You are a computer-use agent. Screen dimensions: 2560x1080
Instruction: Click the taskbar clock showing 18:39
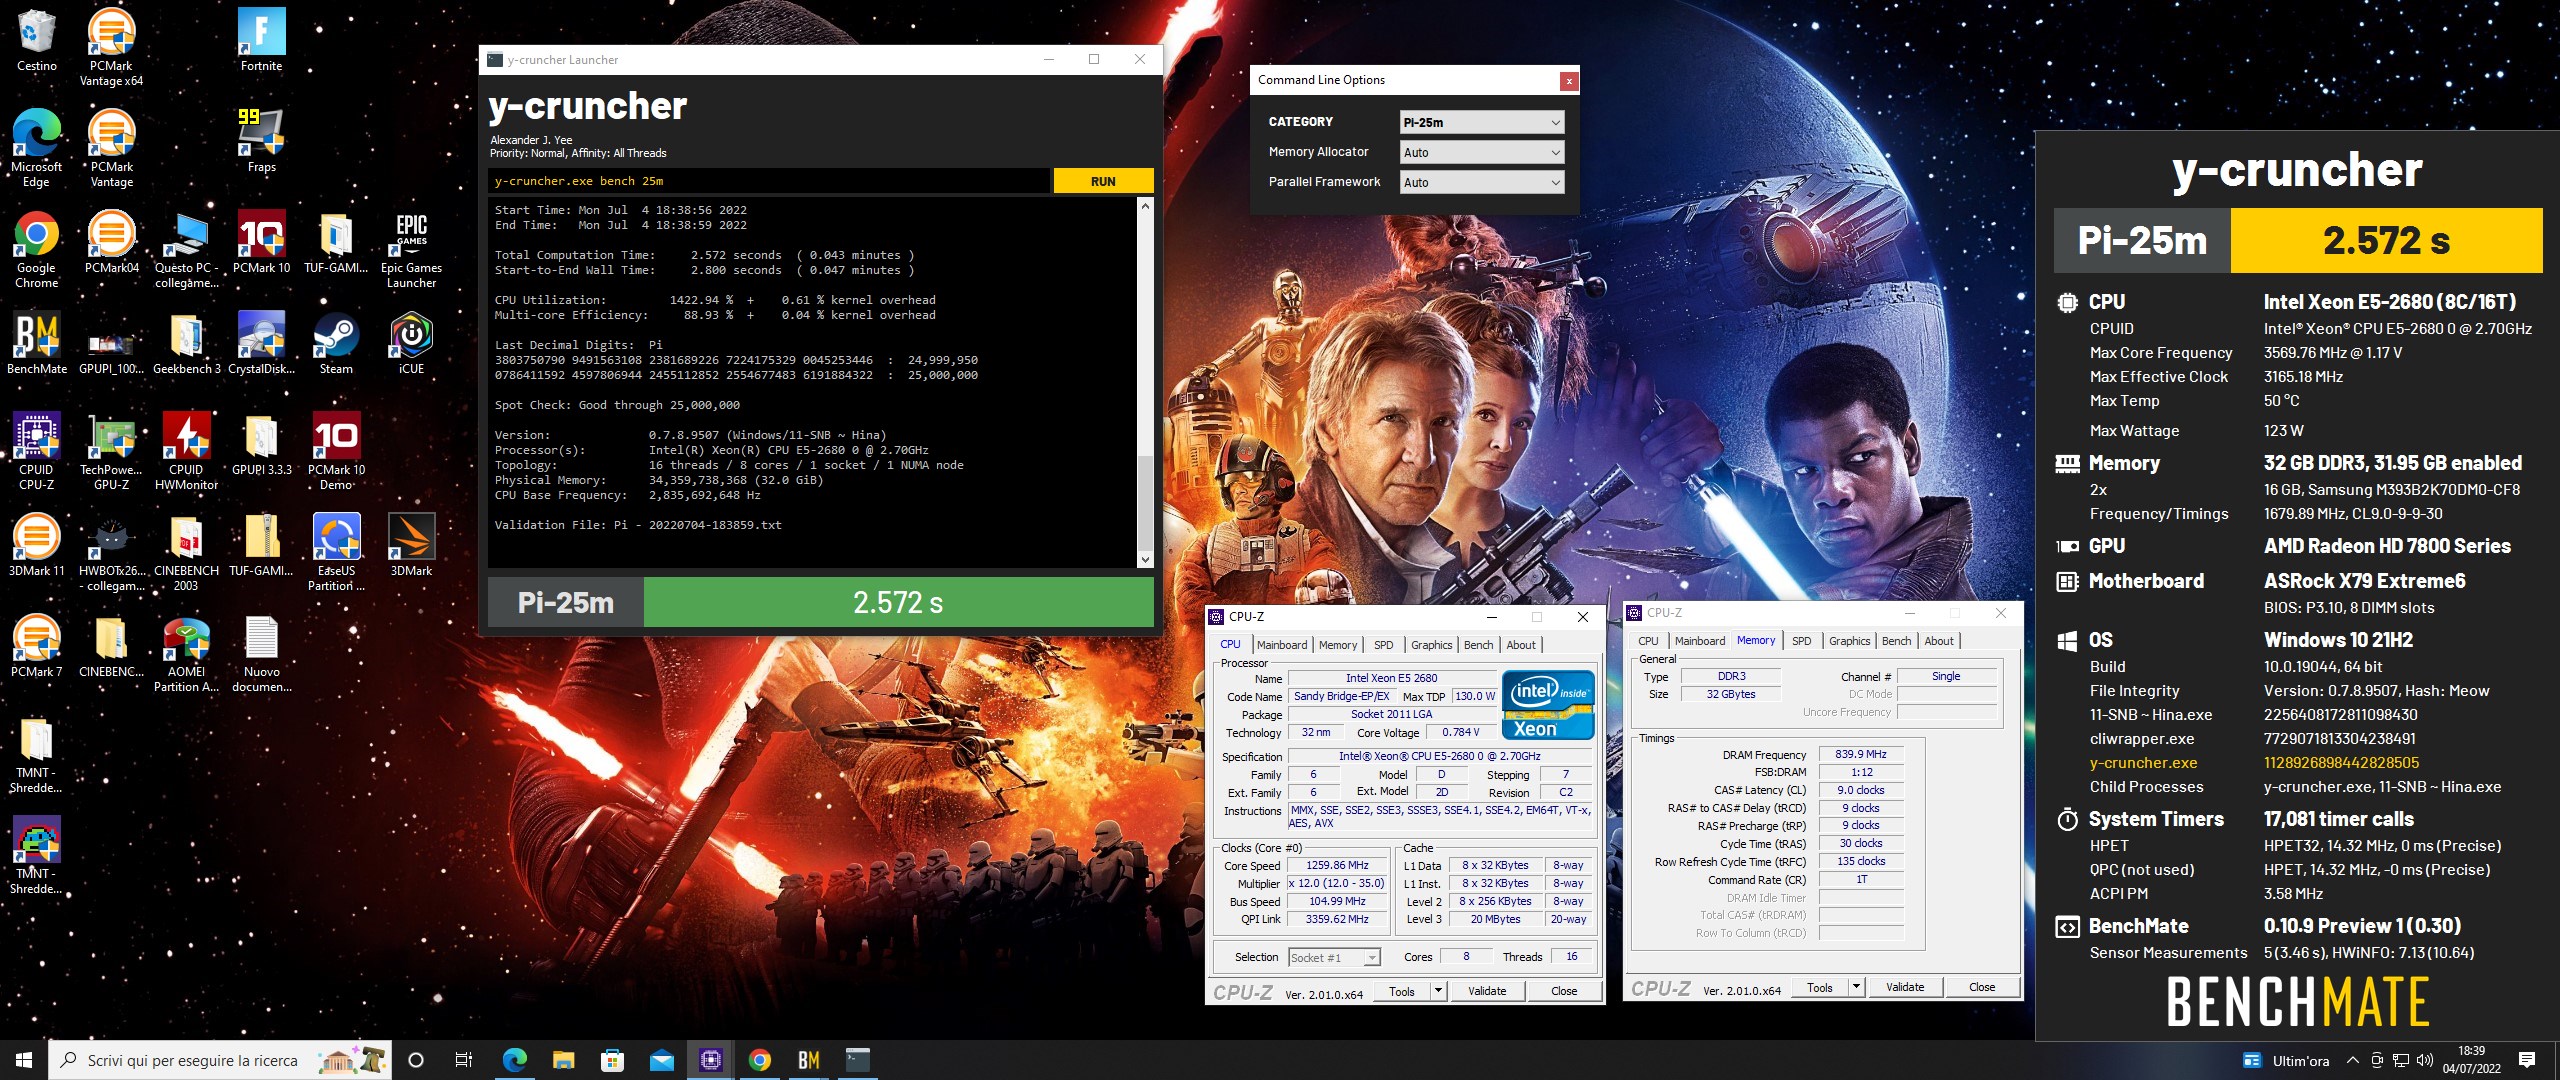(2471, 1060)
